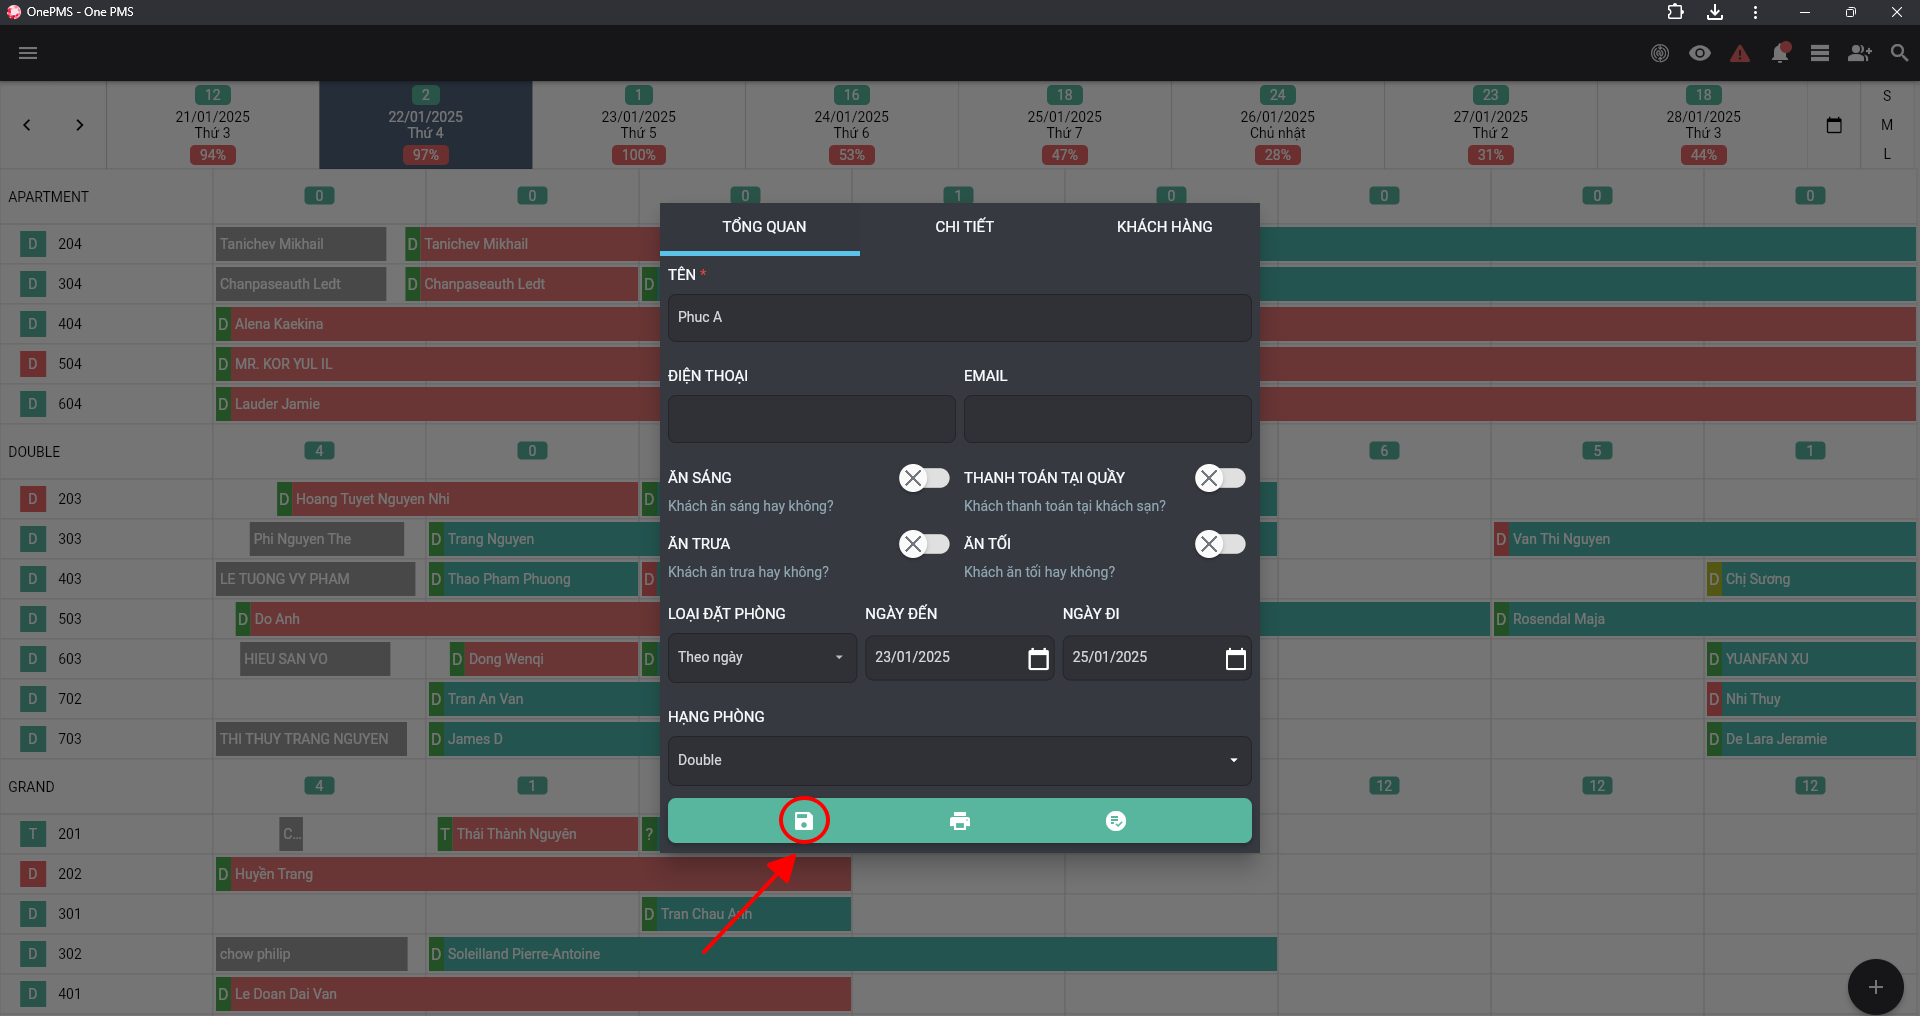Open chow philip booking in room 302
This screenshot has height=1016, width=1920.
pyautogui.click(x=312, y=954)
